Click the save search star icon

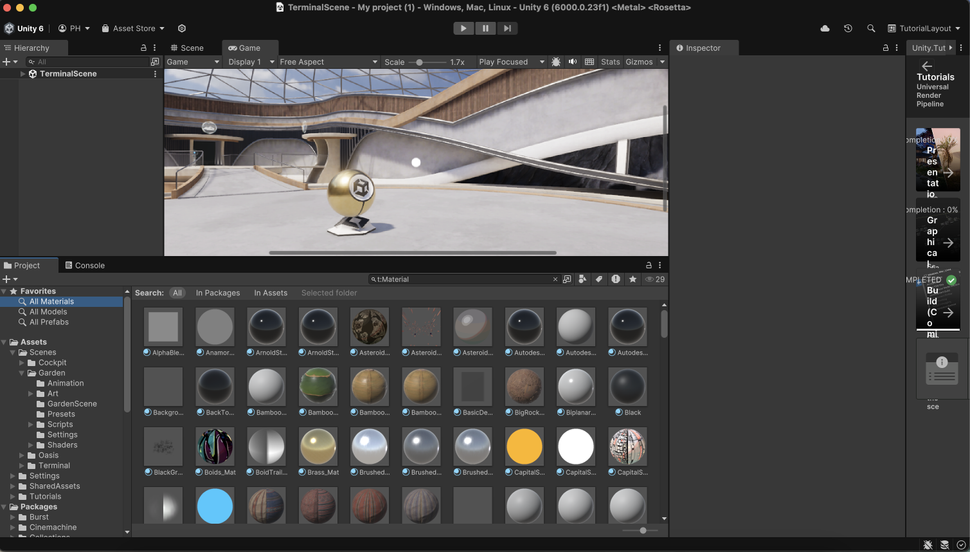tap(632, 280)
